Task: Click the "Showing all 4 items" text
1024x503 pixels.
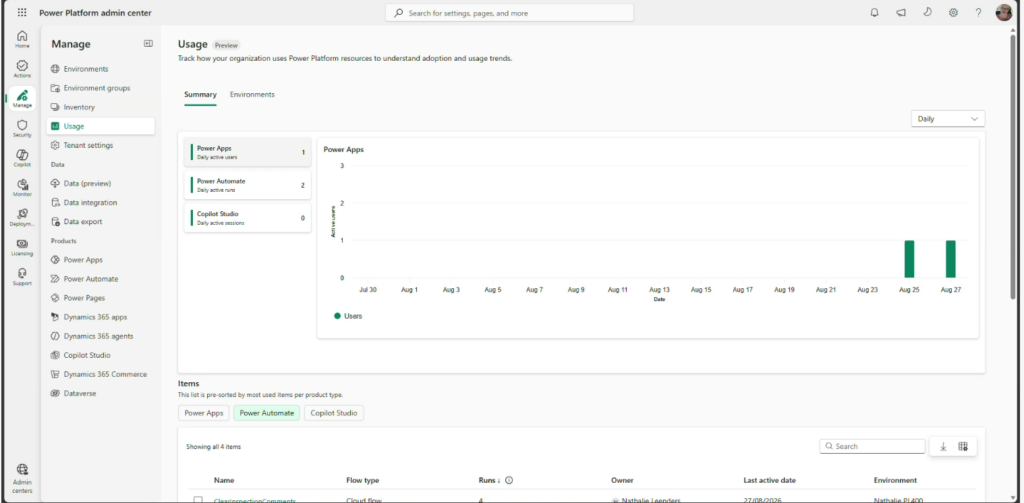Action: tap(214, 447)
